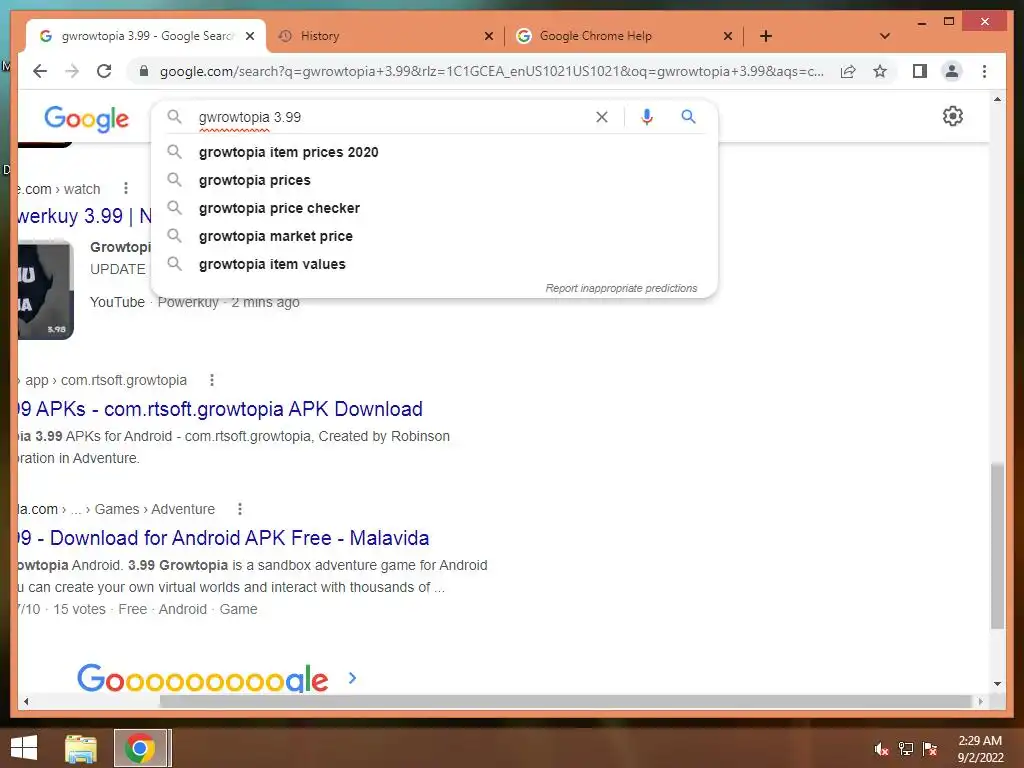Screen dimensions: 1024x768
Task: Open Chrome three-dot menu
Action: 984,71
